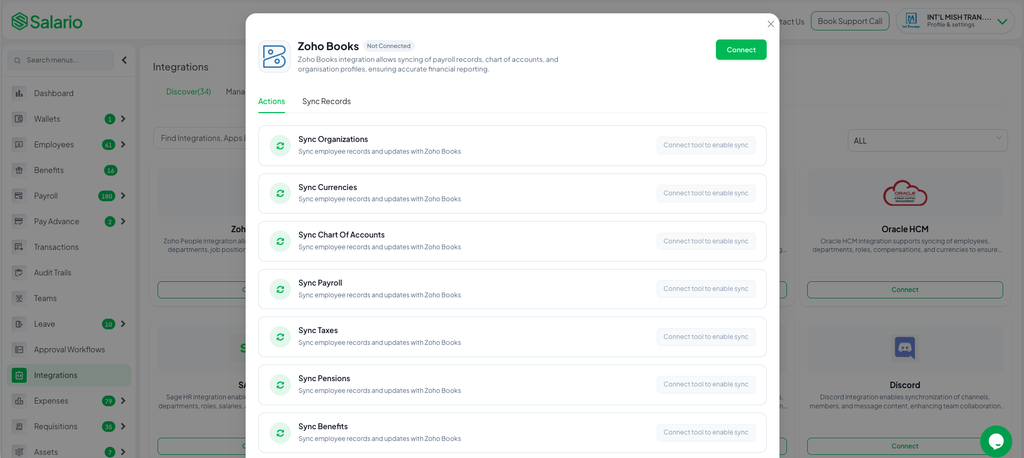Image resolution: width=1024 pixels, height=458 pixels.
Task: Focus the Search menus field
Action: [x=61, y=60]
